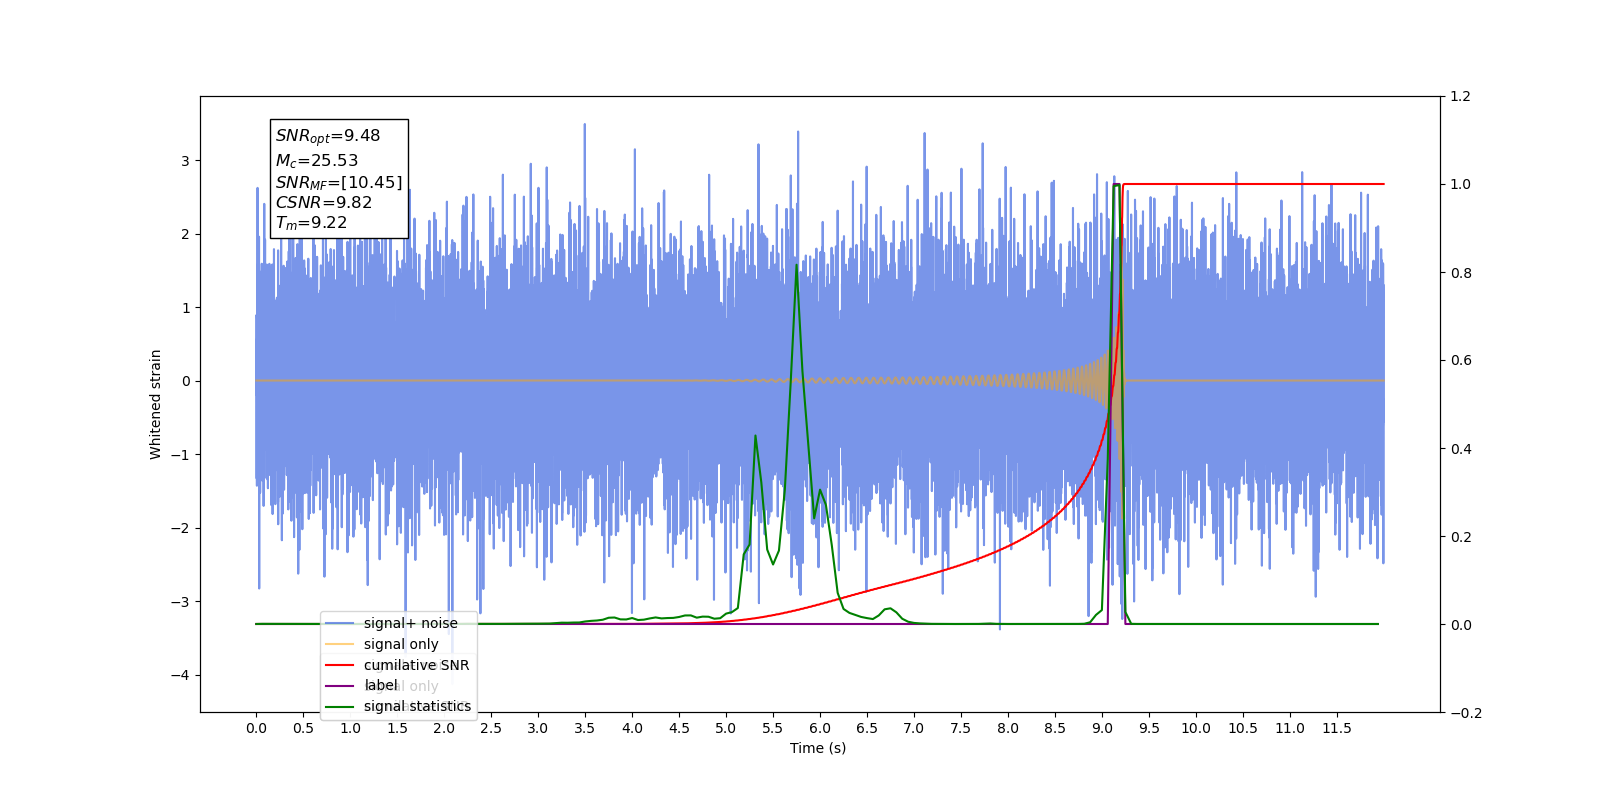Click the 0.0 tick on time axis
Screen dimensions: 1600x800
tap(256, 728)
